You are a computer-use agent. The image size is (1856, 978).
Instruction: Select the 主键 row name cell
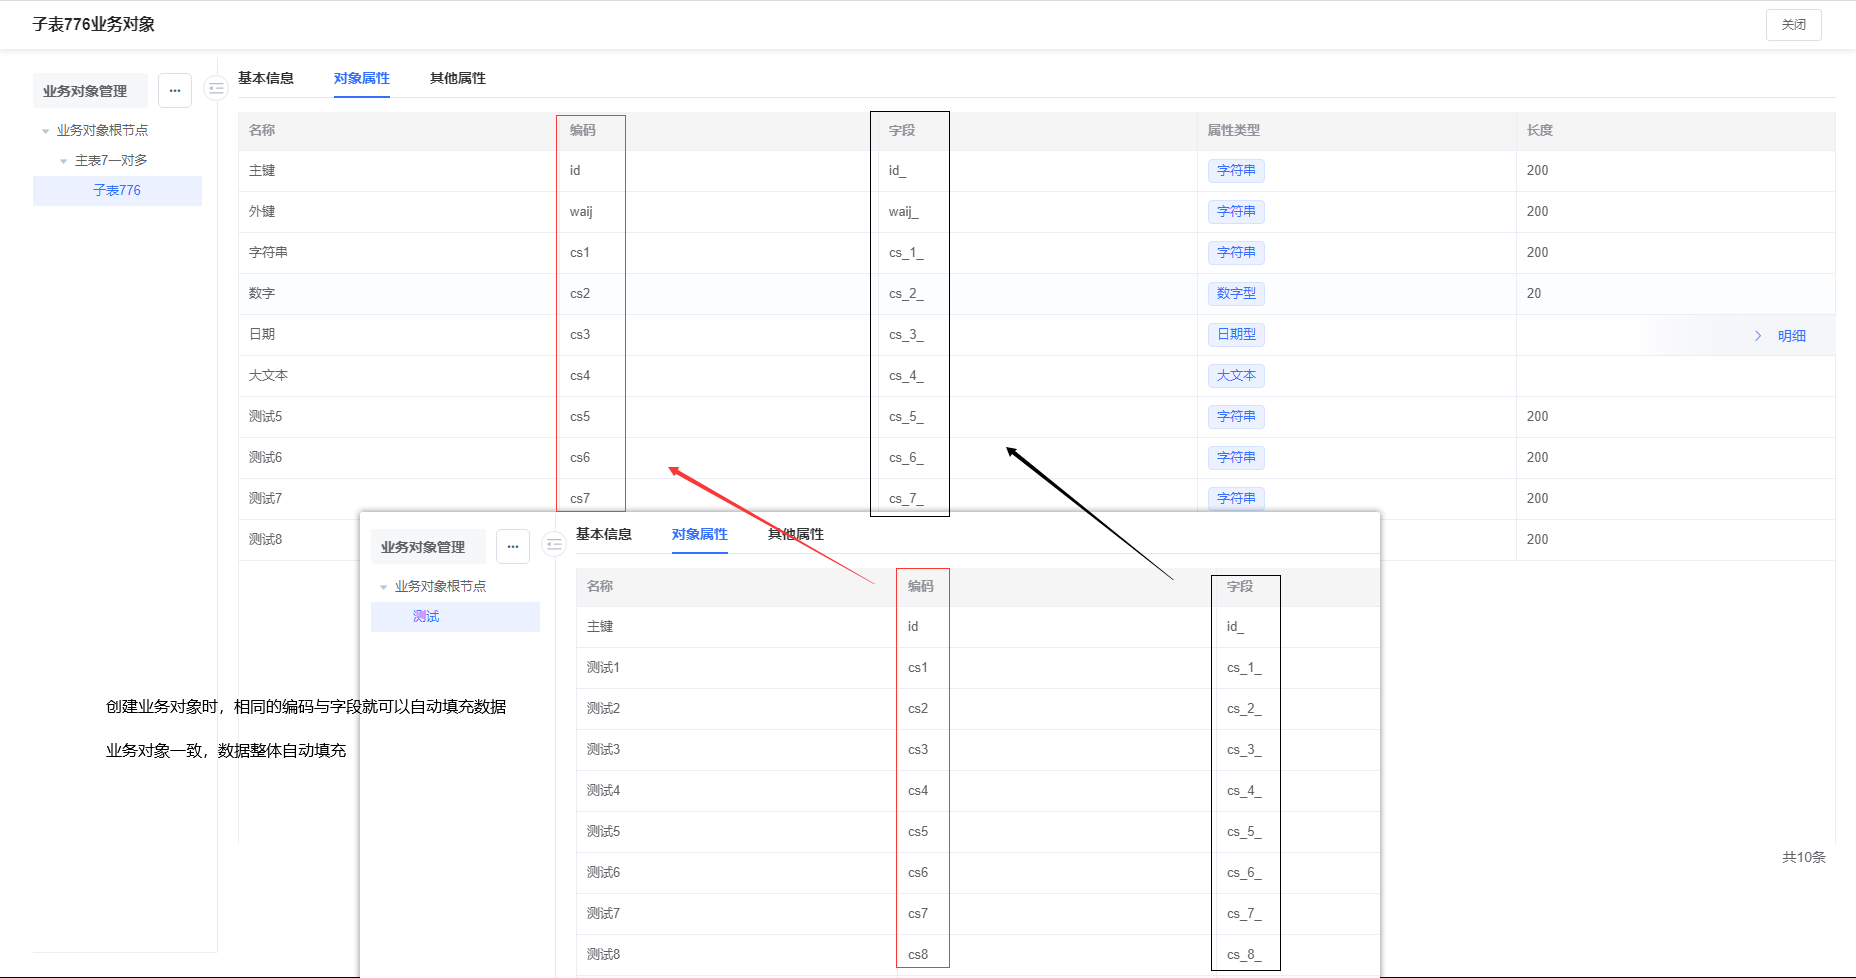(263, 171)
